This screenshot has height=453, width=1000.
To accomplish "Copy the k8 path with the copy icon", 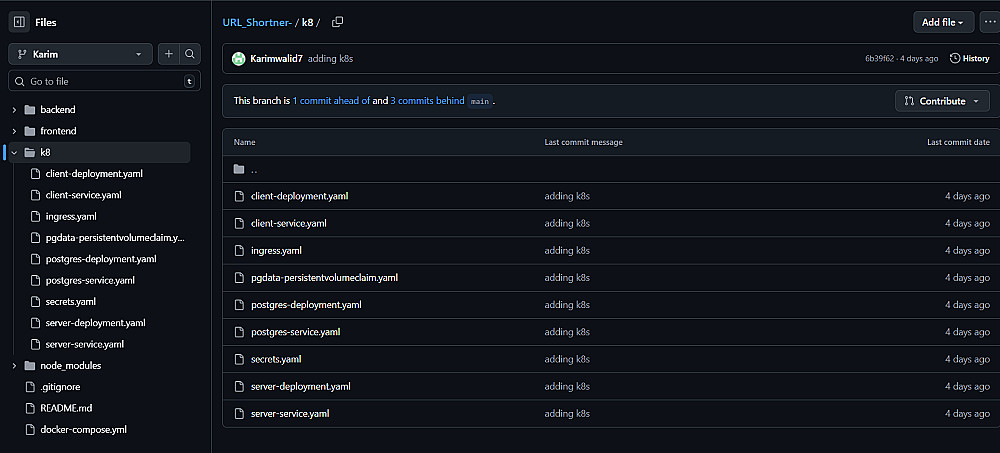I will click(337, 22).
